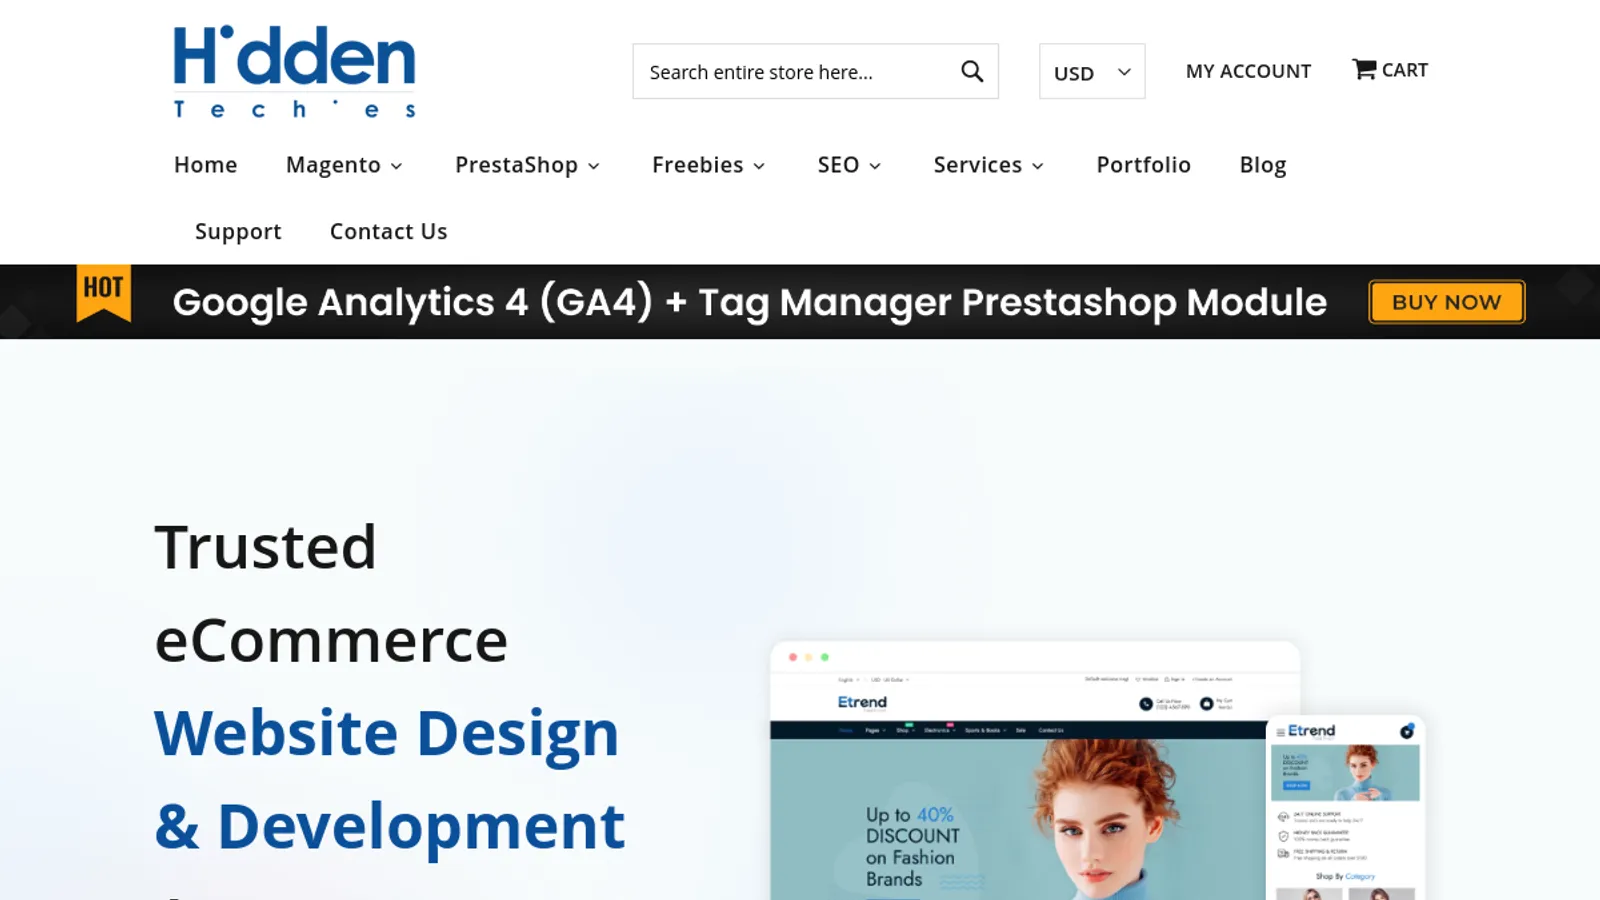
Task: Click the 'eCommerce' heading text
Action: pos(331,640)
